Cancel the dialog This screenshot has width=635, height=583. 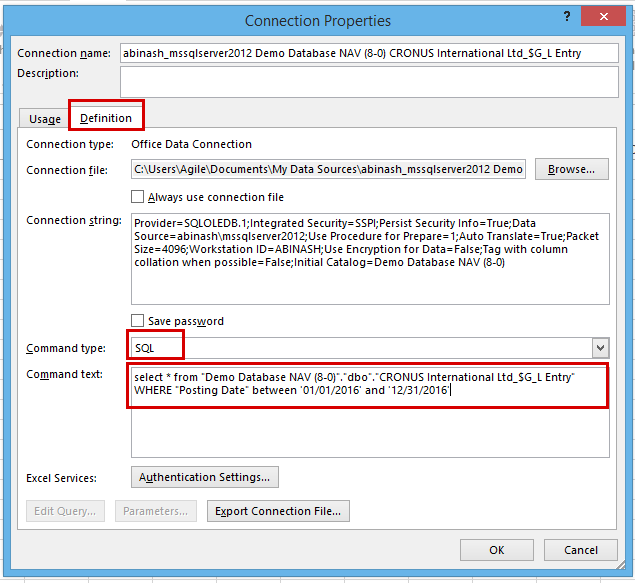581,550
